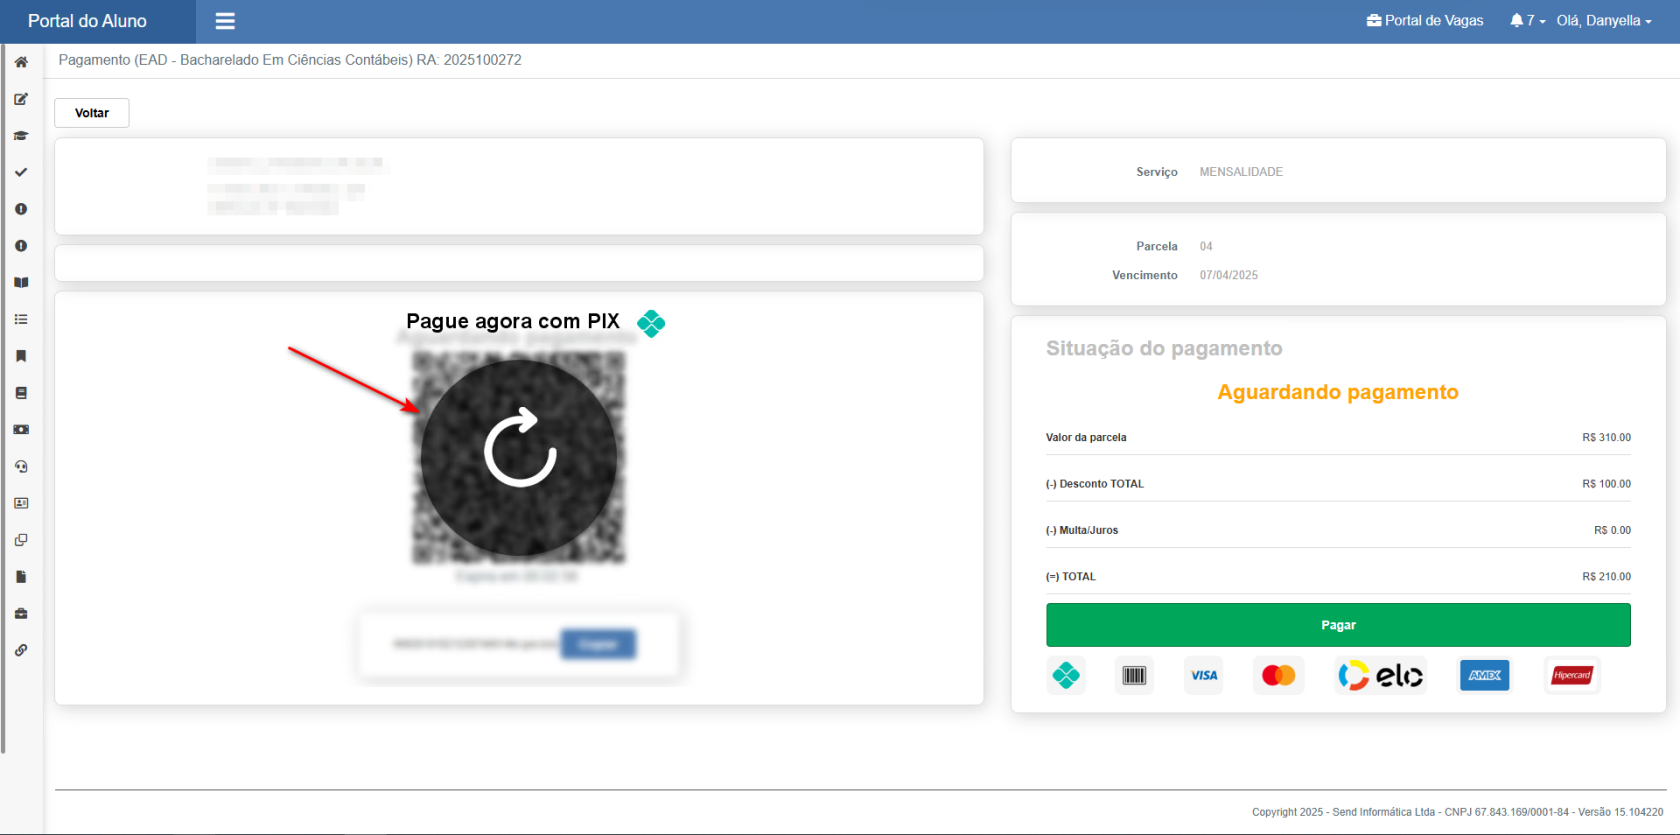Click the sidebar vertical scrollbar
1680x835 pixels.
click(3, 400)
